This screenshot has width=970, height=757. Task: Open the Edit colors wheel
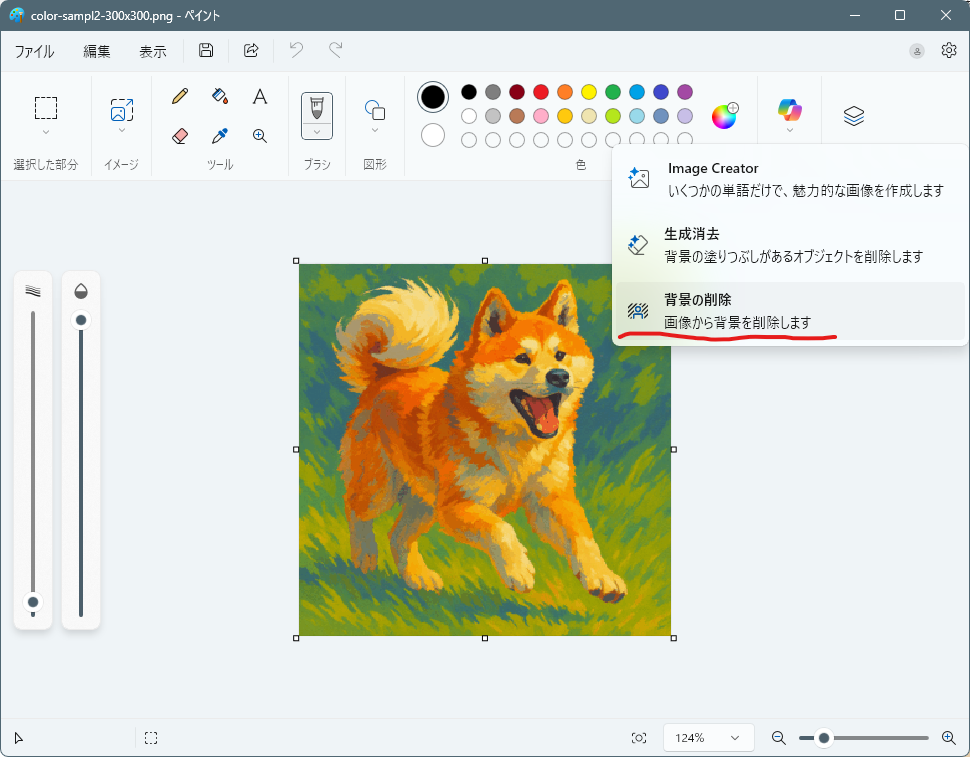[x=724, y=116]
